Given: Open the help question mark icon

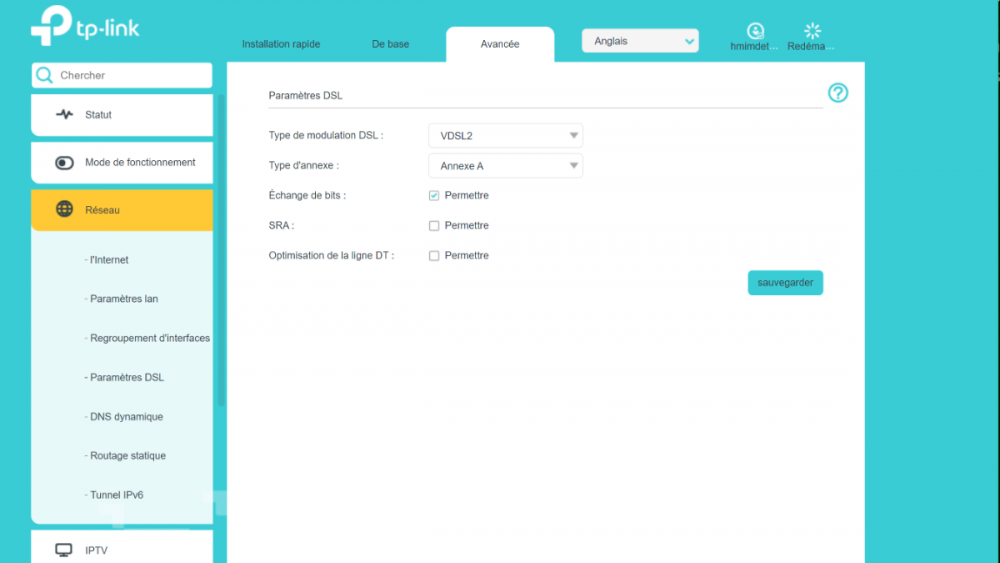Looking at the screenshot, I should point(838,93).
